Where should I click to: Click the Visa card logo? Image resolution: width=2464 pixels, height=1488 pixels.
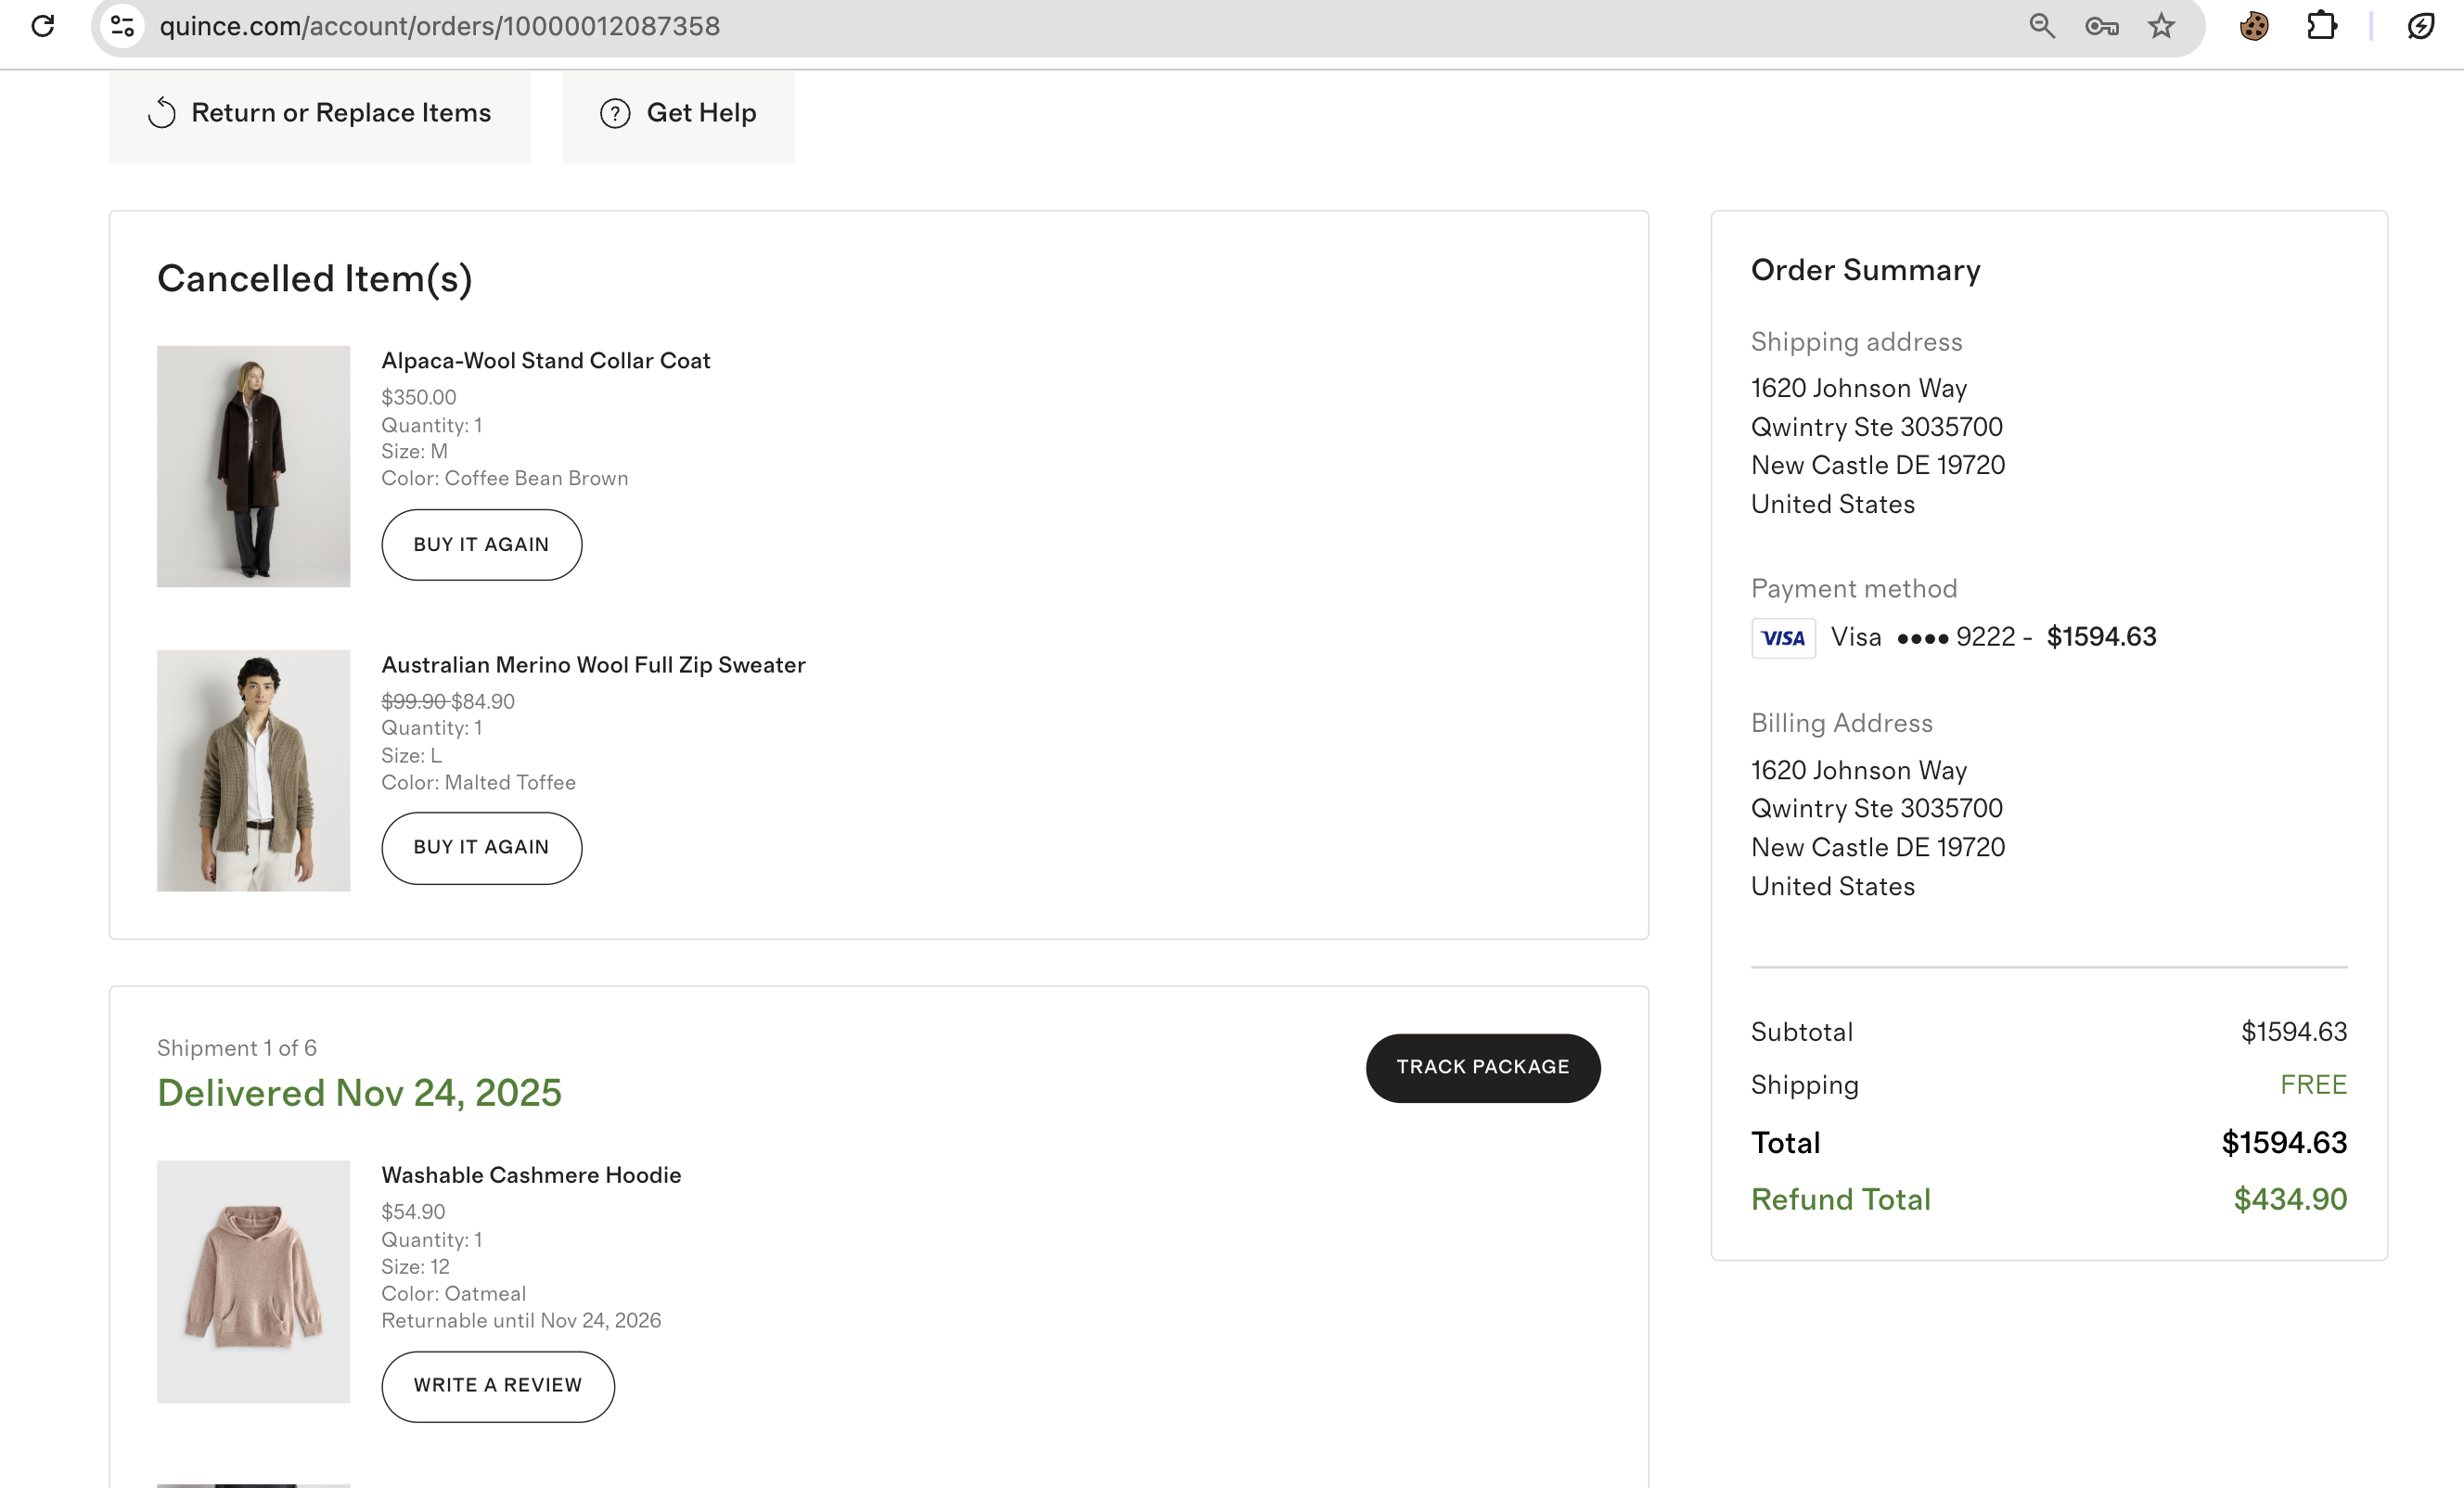point(1782,638)
